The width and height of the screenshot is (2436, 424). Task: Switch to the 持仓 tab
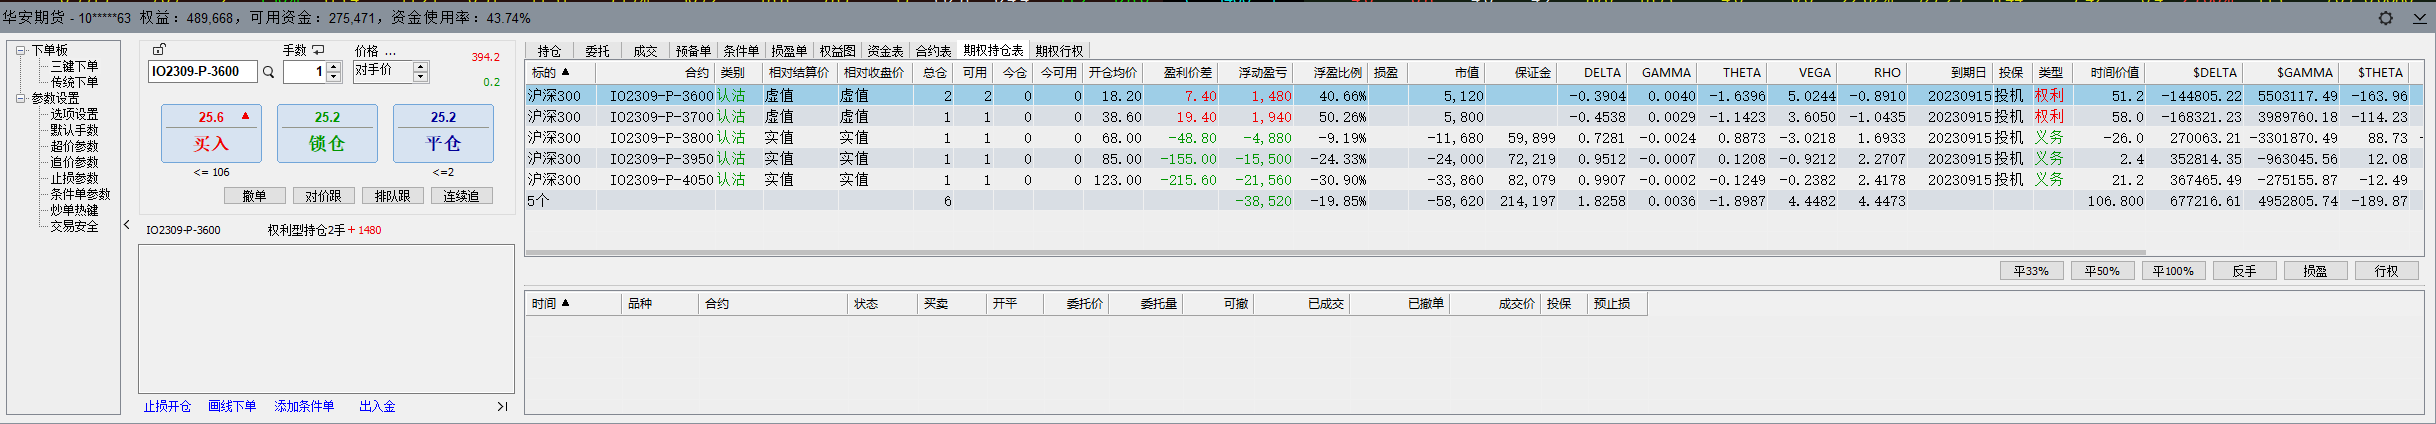[x=549, y=51]
